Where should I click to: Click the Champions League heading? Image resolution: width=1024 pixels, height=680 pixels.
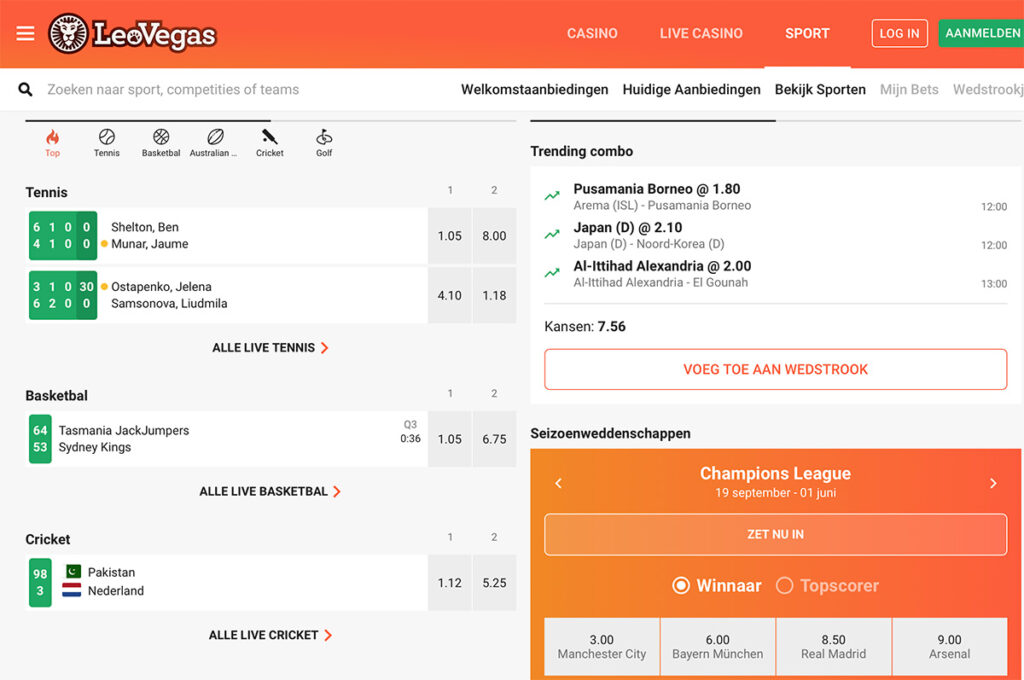pyautogui.click(x=775, y=473)
